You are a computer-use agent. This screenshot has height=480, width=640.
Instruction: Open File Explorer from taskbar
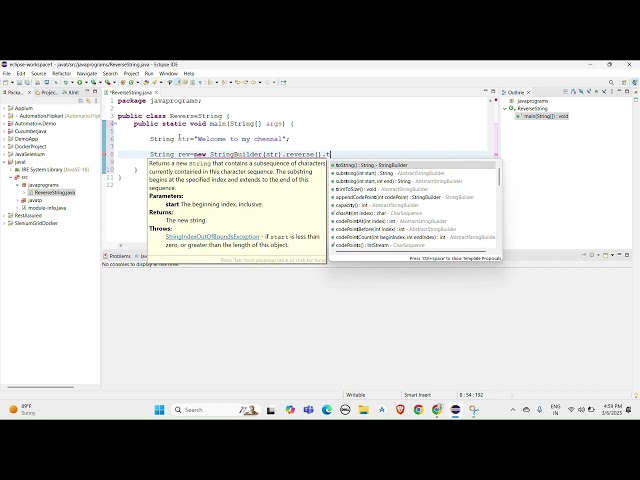363,409
